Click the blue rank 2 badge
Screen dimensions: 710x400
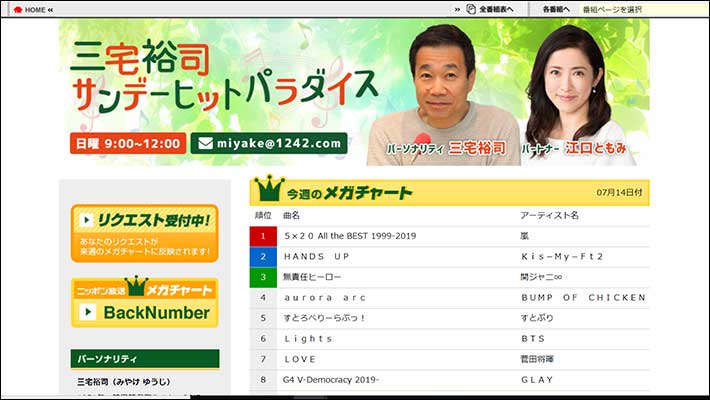(263, 256)
